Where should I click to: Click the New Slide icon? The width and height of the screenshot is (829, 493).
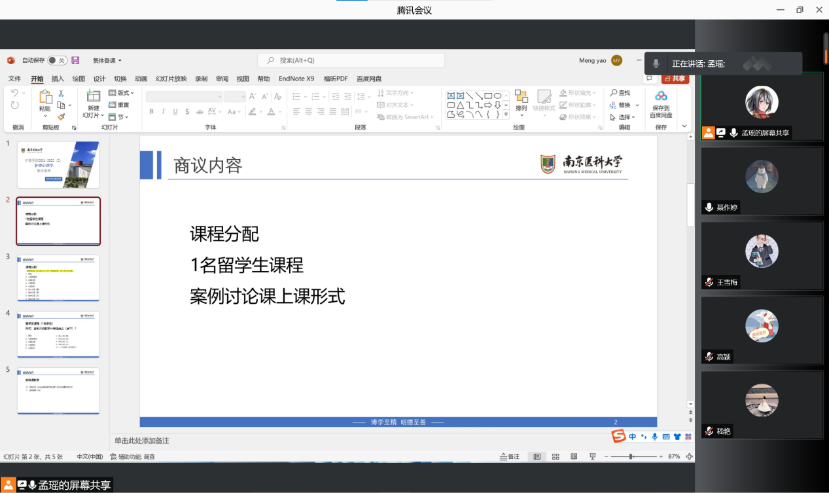[x=92, y=101]
